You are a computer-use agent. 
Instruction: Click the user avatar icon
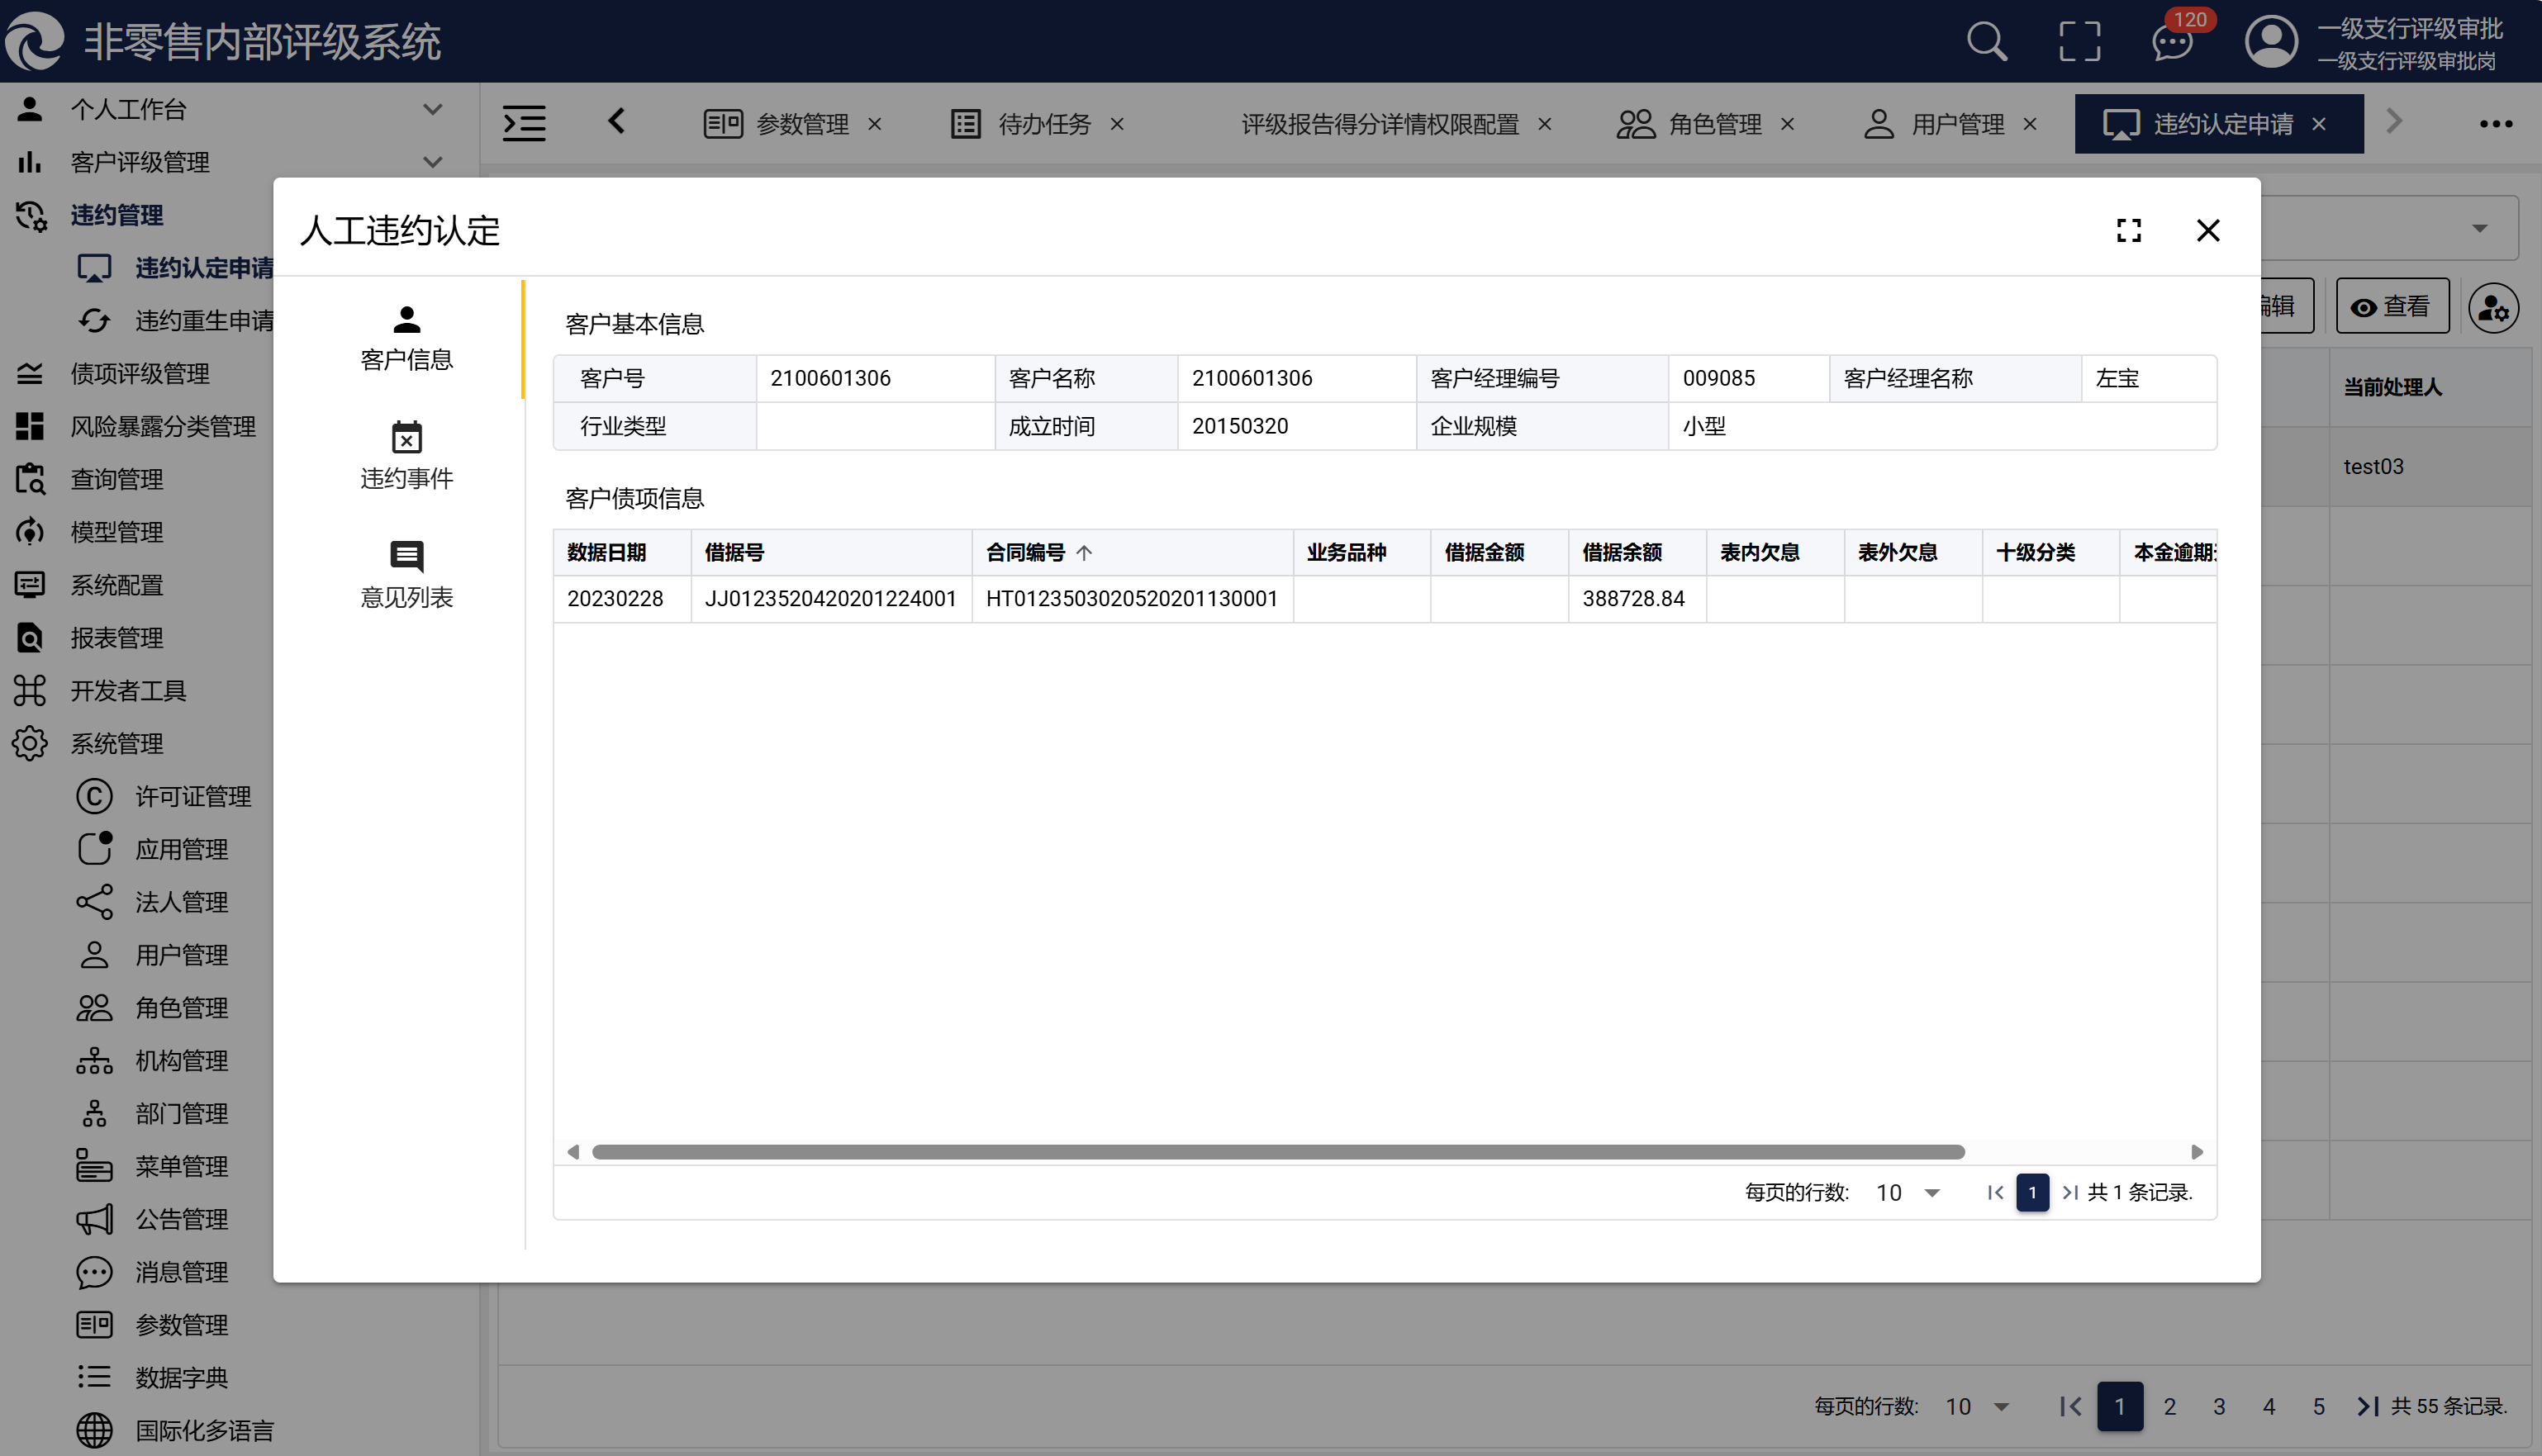(x=2270, y=42)
